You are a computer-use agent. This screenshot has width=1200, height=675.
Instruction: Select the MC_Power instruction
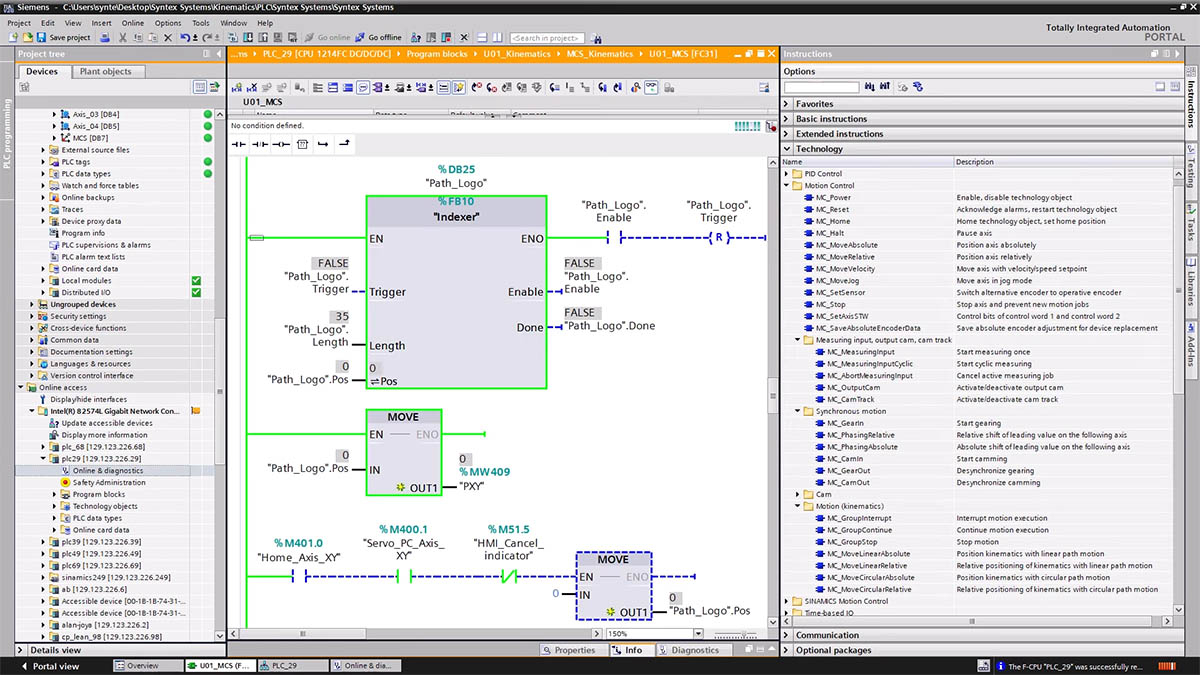(833, 197)
